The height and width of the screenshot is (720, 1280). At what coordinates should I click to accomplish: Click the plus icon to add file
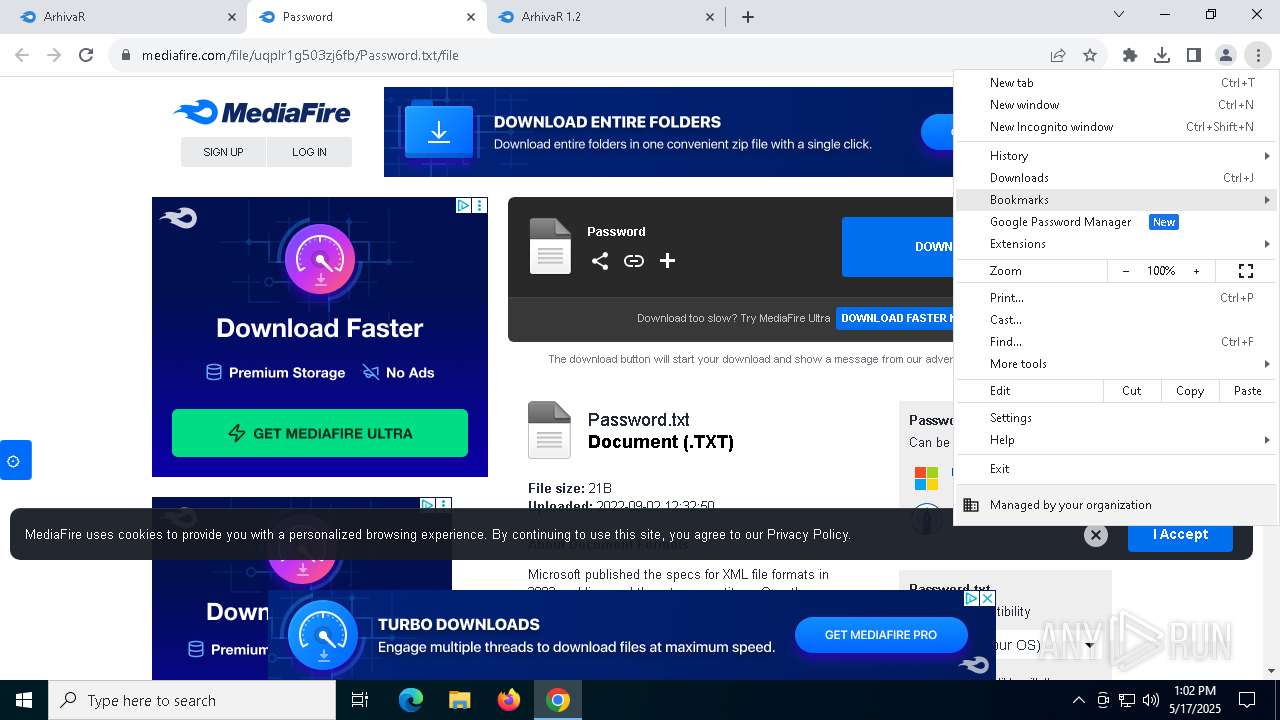pyautogui.click(x=668, y=261)
